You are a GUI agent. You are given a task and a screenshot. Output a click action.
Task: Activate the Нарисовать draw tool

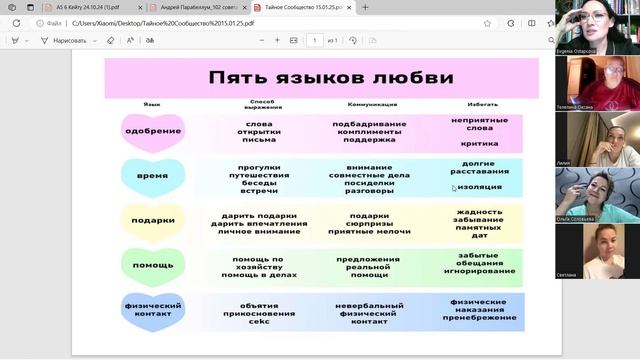pos(63,40)
